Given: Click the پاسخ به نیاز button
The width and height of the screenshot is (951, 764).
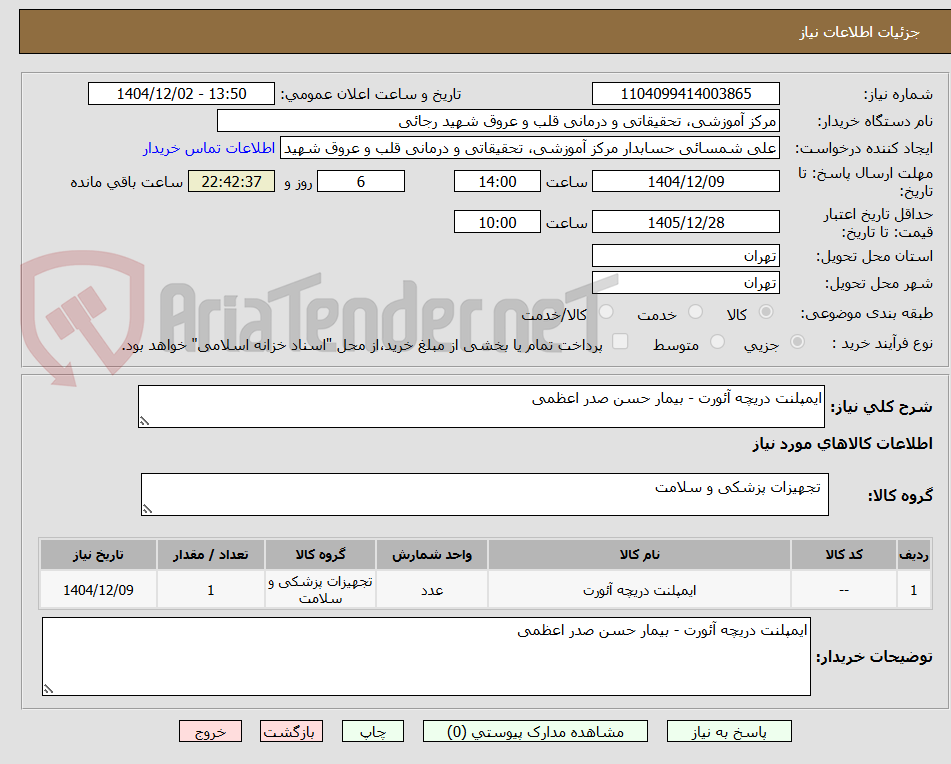Looking at the screenshot, I should (729, 731).
